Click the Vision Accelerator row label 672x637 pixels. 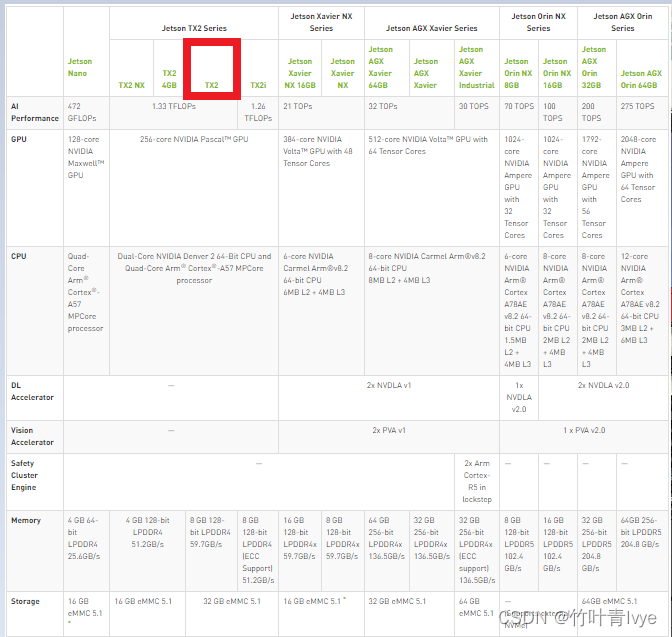33,436
